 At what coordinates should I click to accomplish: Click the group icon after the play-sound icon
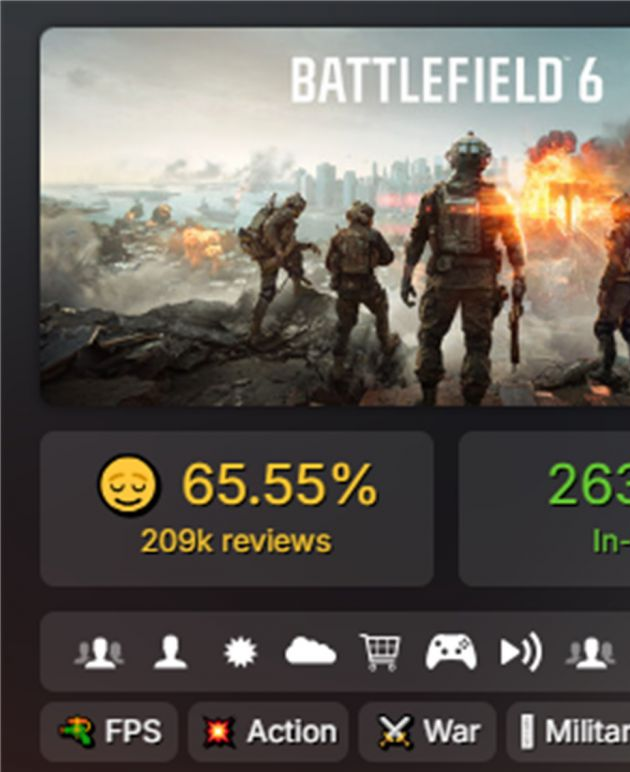click(590, 653)
